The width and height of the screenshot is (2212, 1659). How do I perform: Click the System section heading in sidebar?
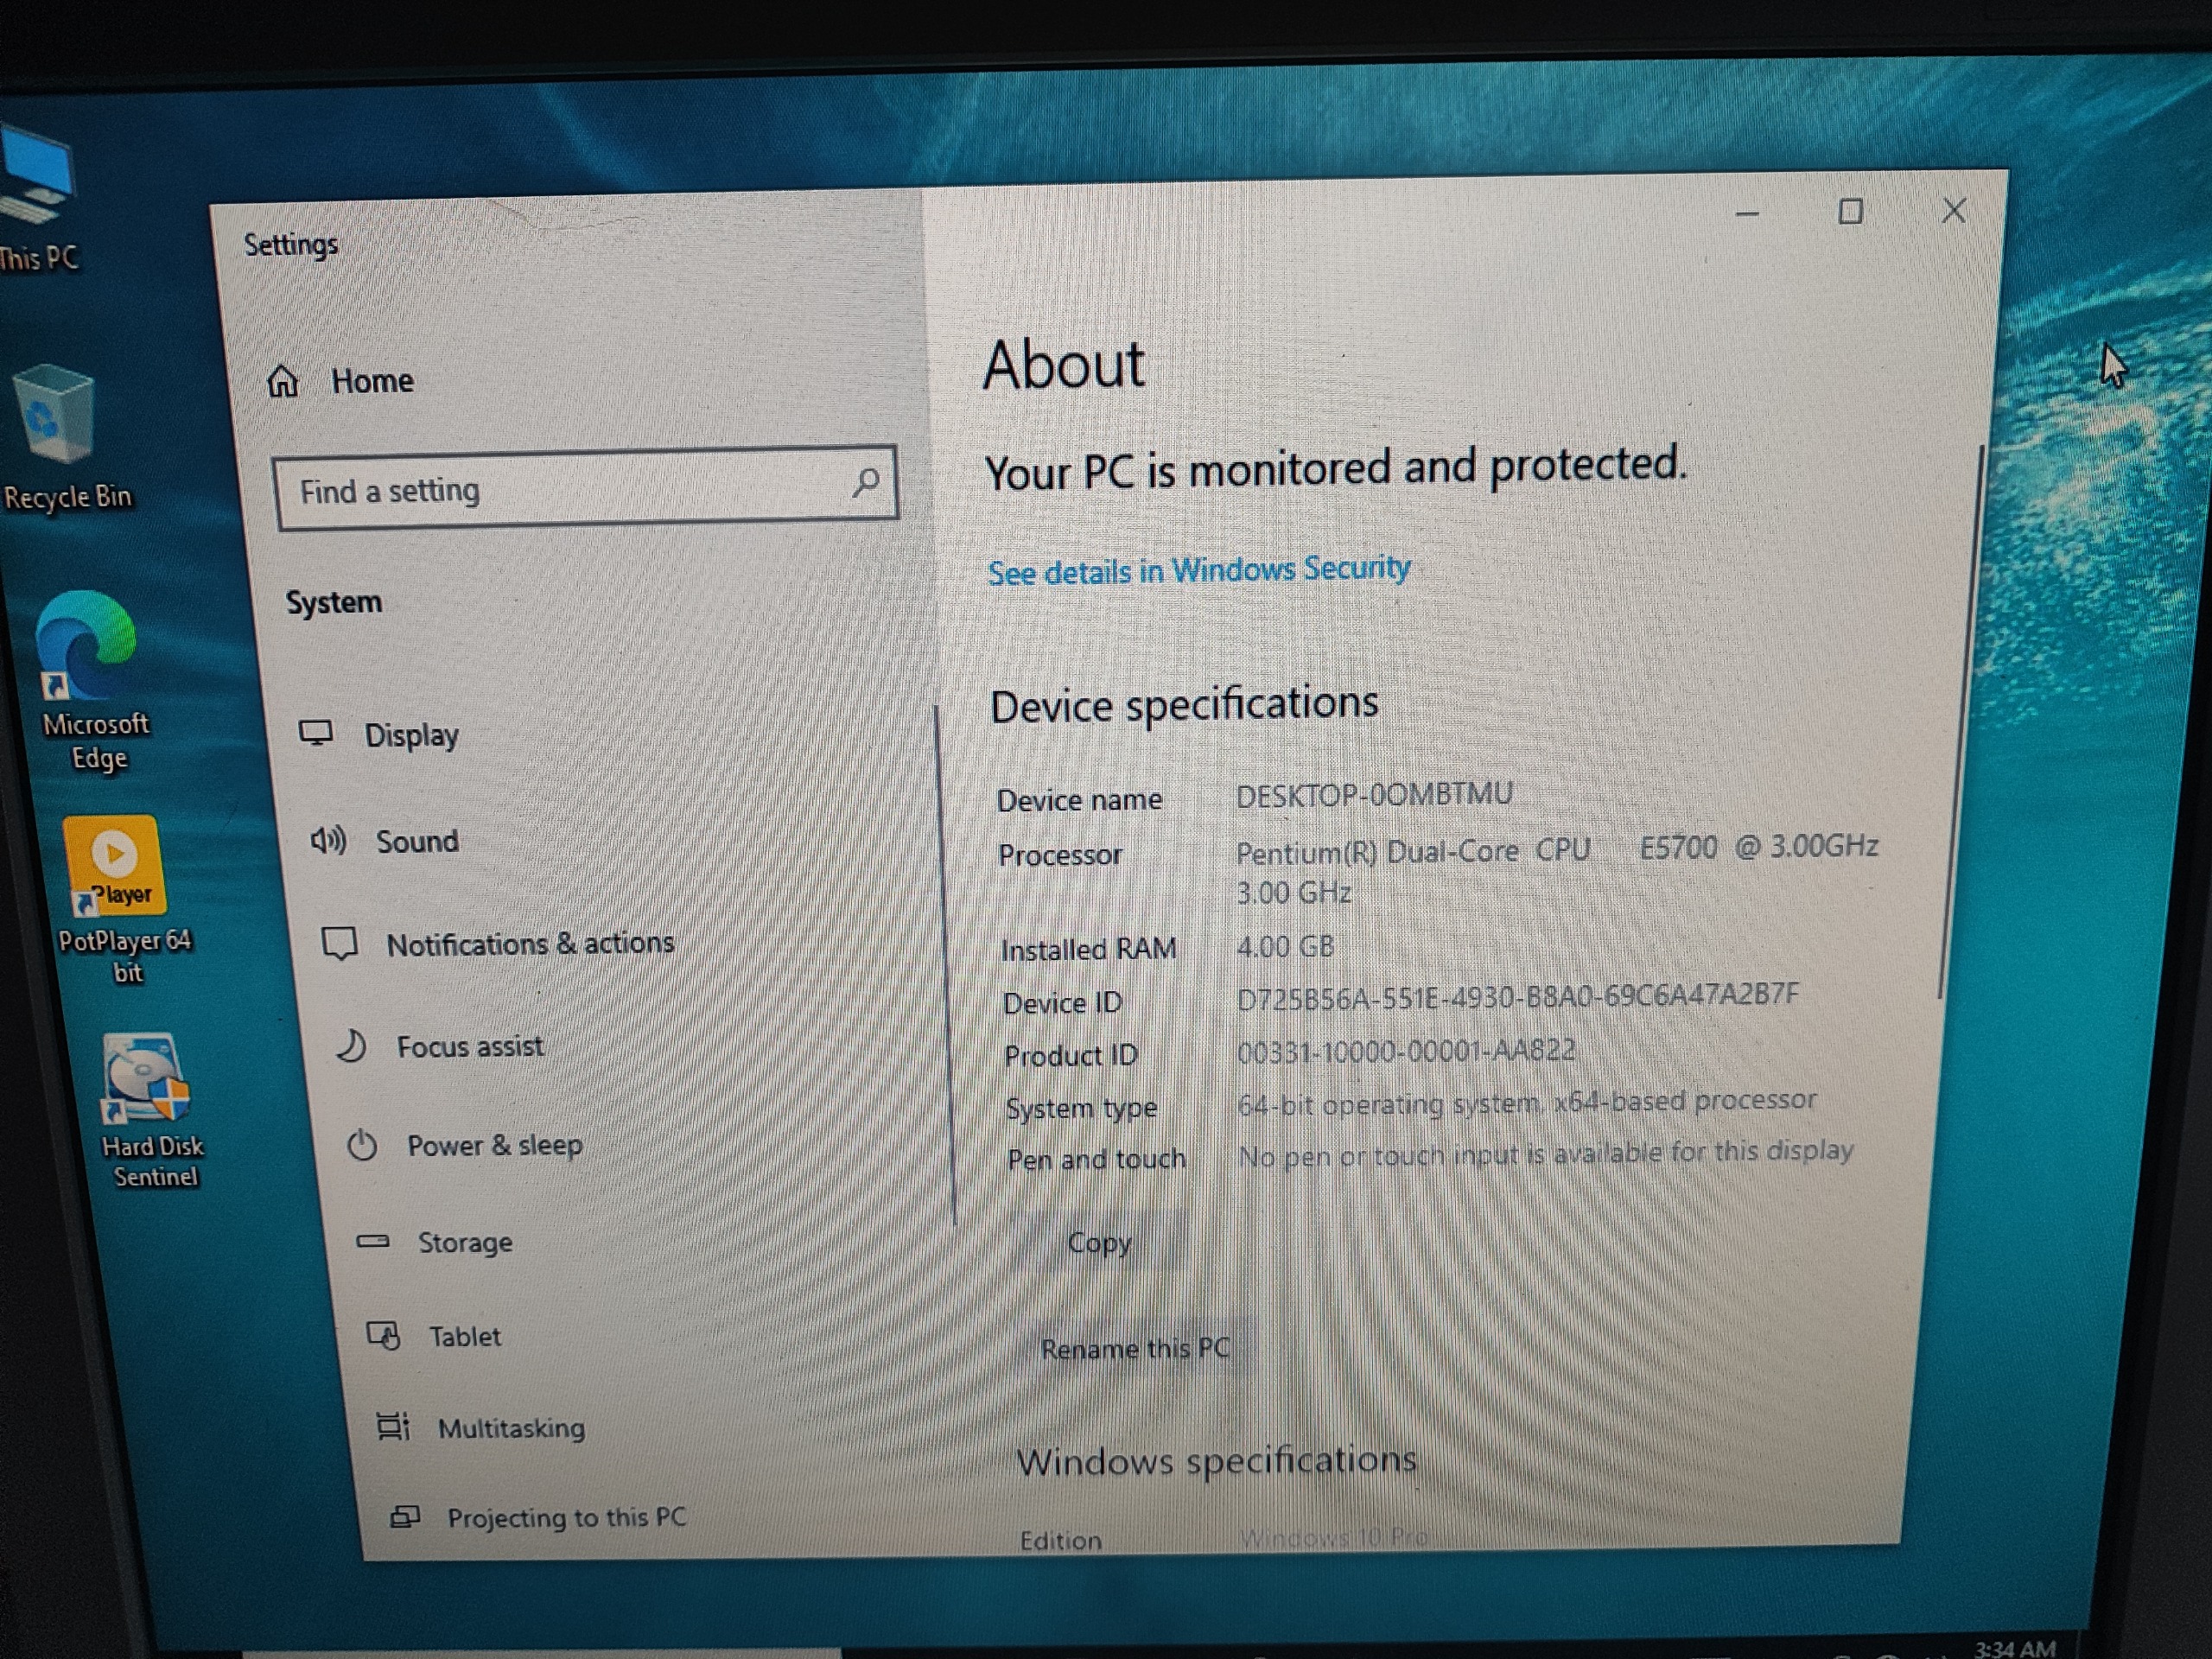click(334, 602)
